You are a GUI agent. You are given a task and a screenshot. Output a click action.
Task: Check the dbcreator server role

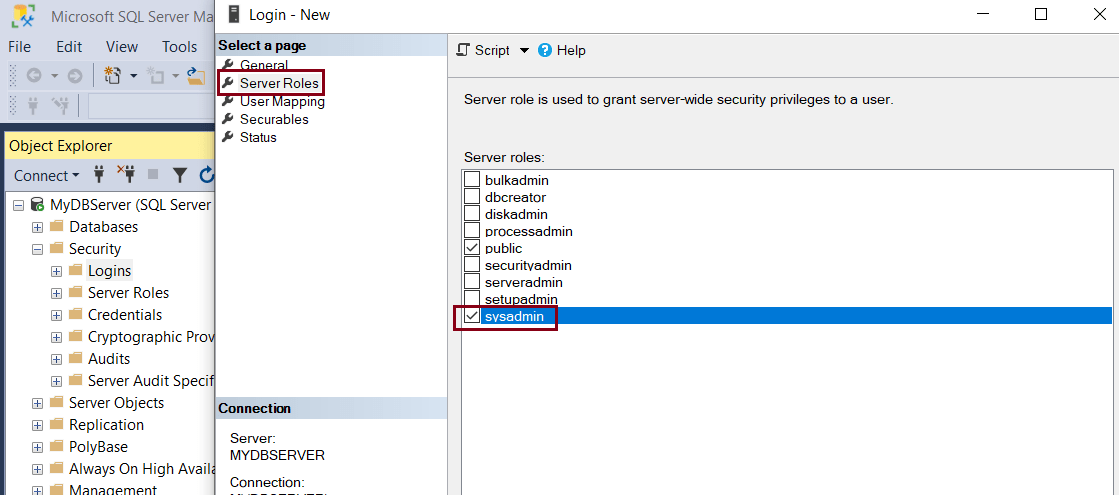(472, 197)
